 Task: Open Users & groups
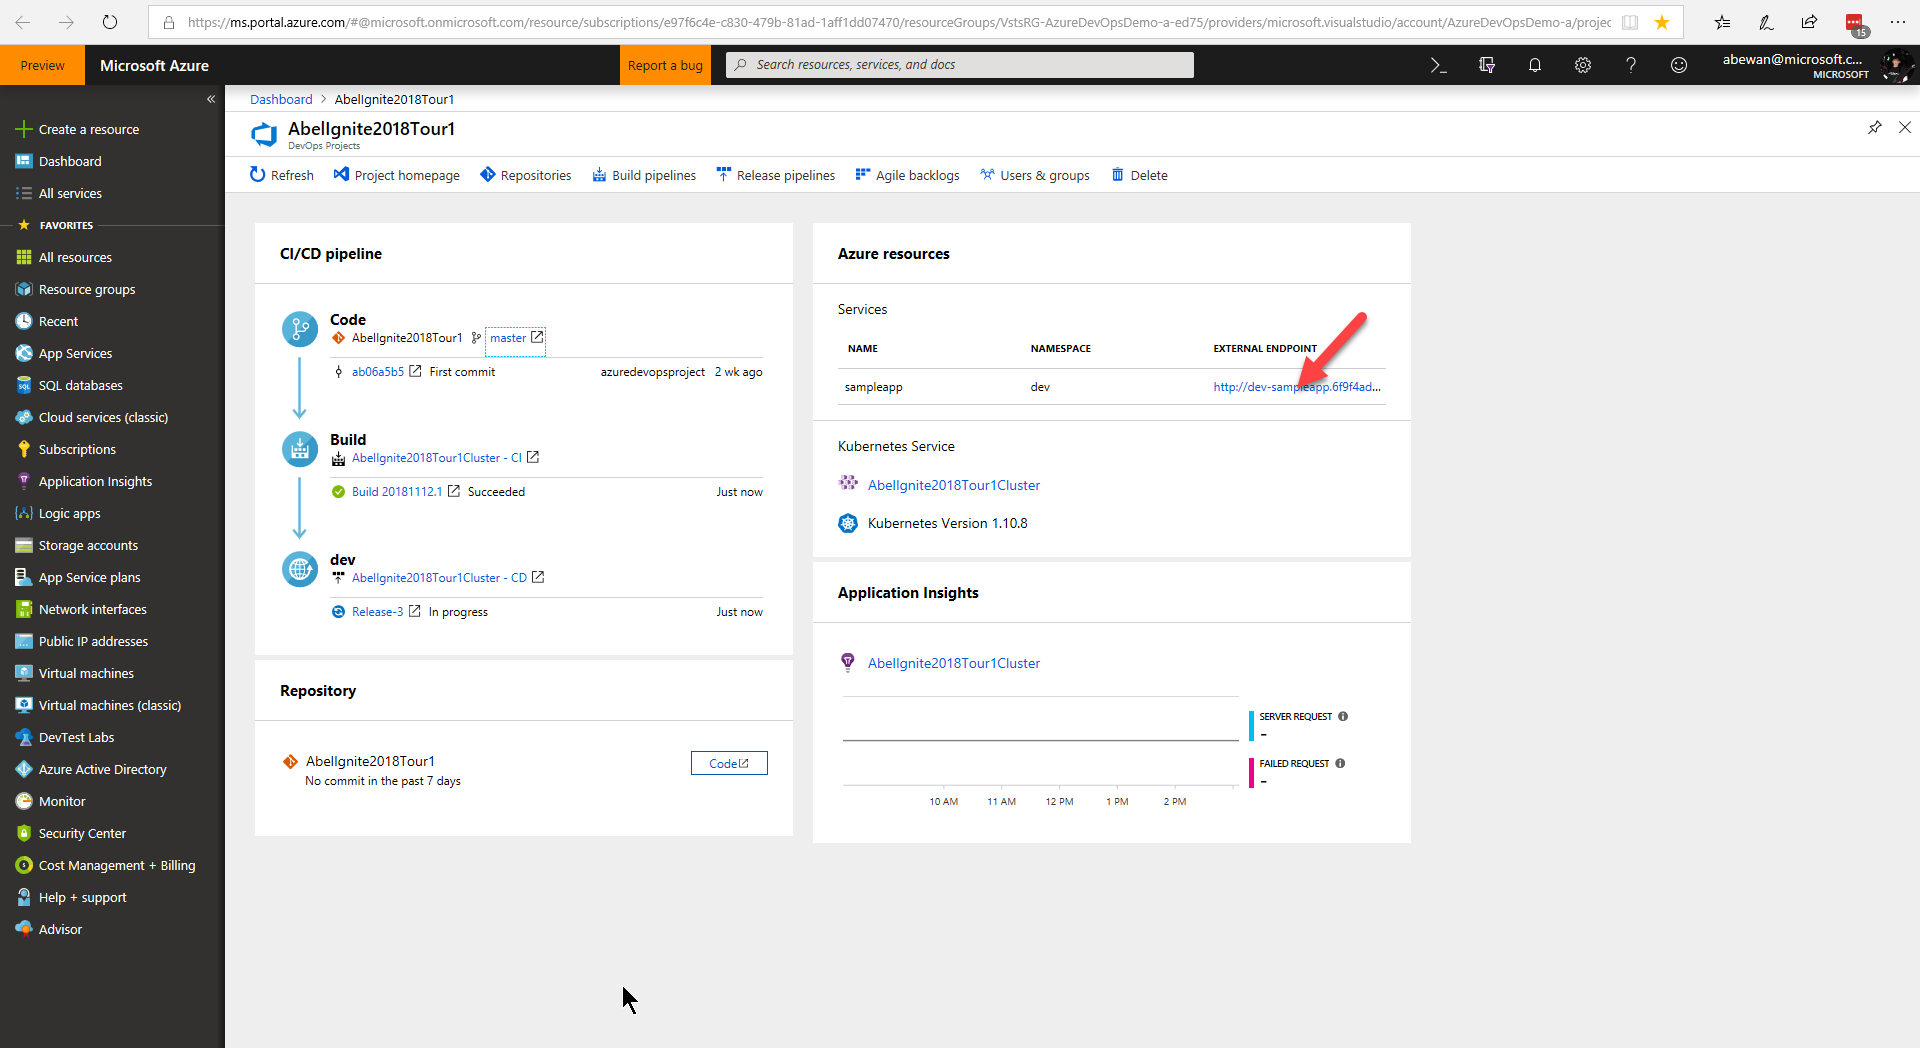point(1035,175)
